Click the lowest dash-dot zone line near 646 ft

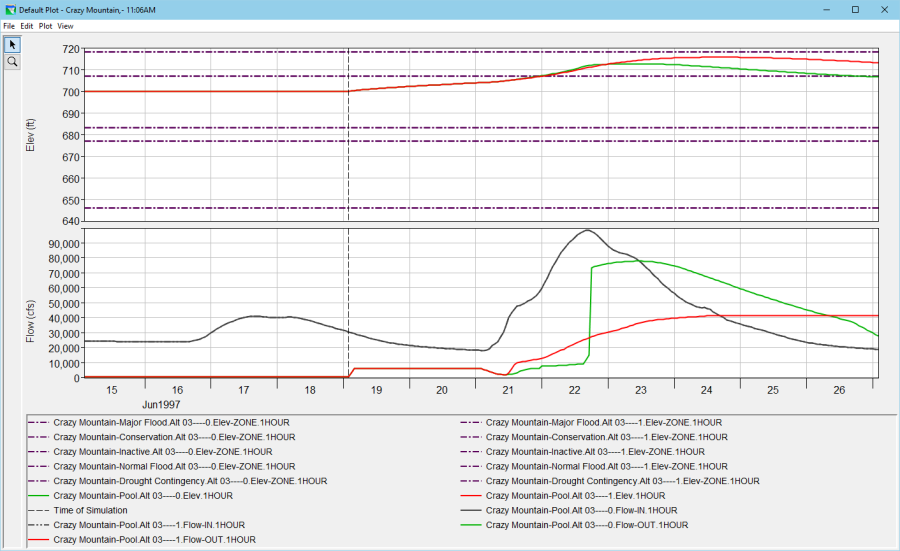(x=481, y=208)
